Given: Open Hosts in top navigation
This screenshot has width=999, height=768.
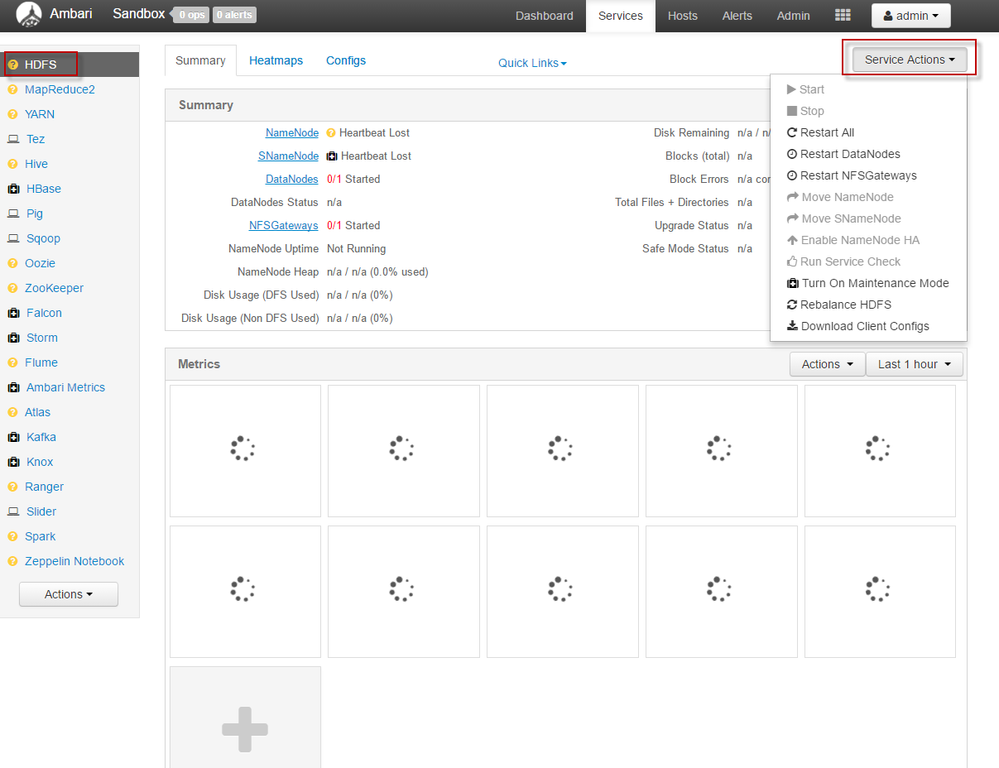Looking at the screenshot, I should point(682,16).
